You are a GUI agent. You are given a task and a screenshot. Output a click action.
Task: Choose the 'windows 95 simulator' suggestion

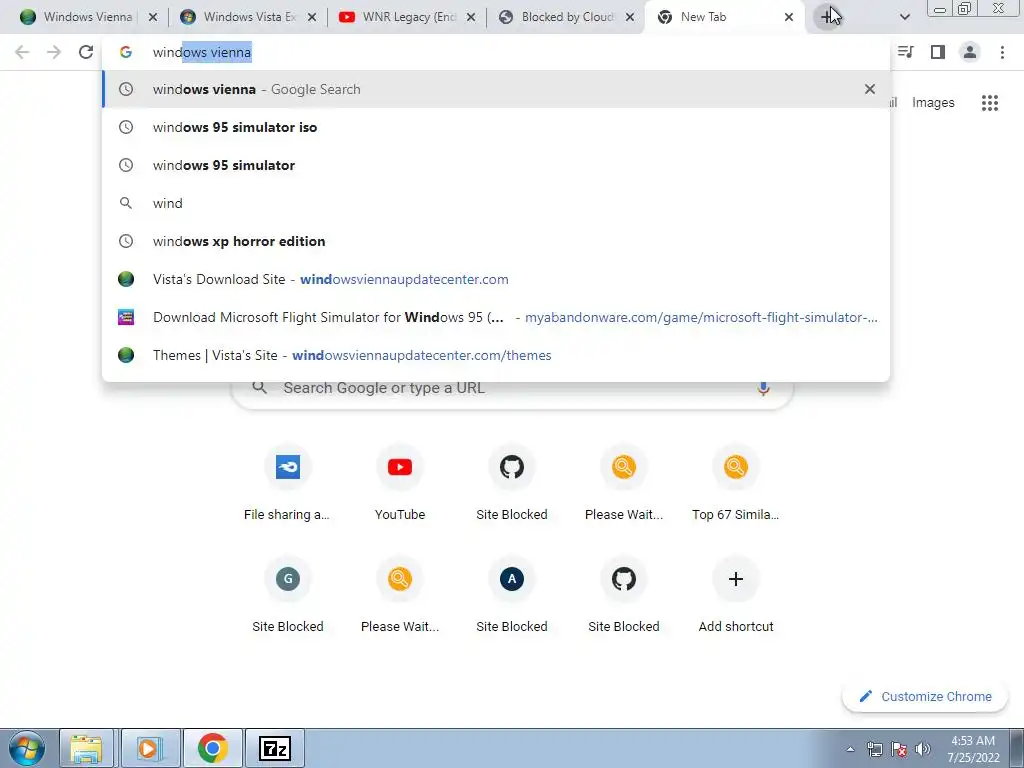pyautogui.click(x=496, y=165)
